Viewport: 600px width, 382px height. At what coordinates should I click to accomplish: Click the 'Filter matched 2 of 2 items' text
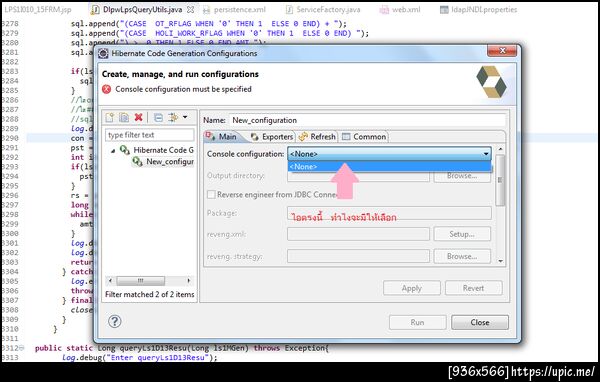(x=150, y=294)
